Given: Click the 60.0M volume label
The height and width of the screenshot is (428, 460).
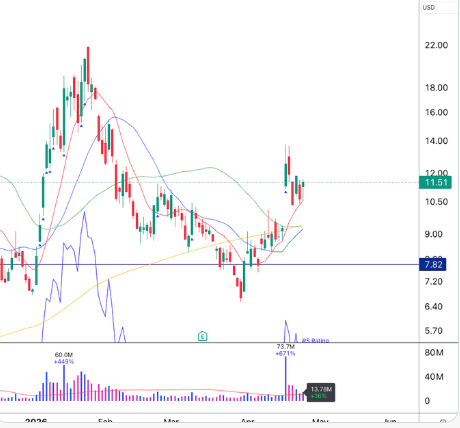Looking at the screenshot, I should (64, 355).
